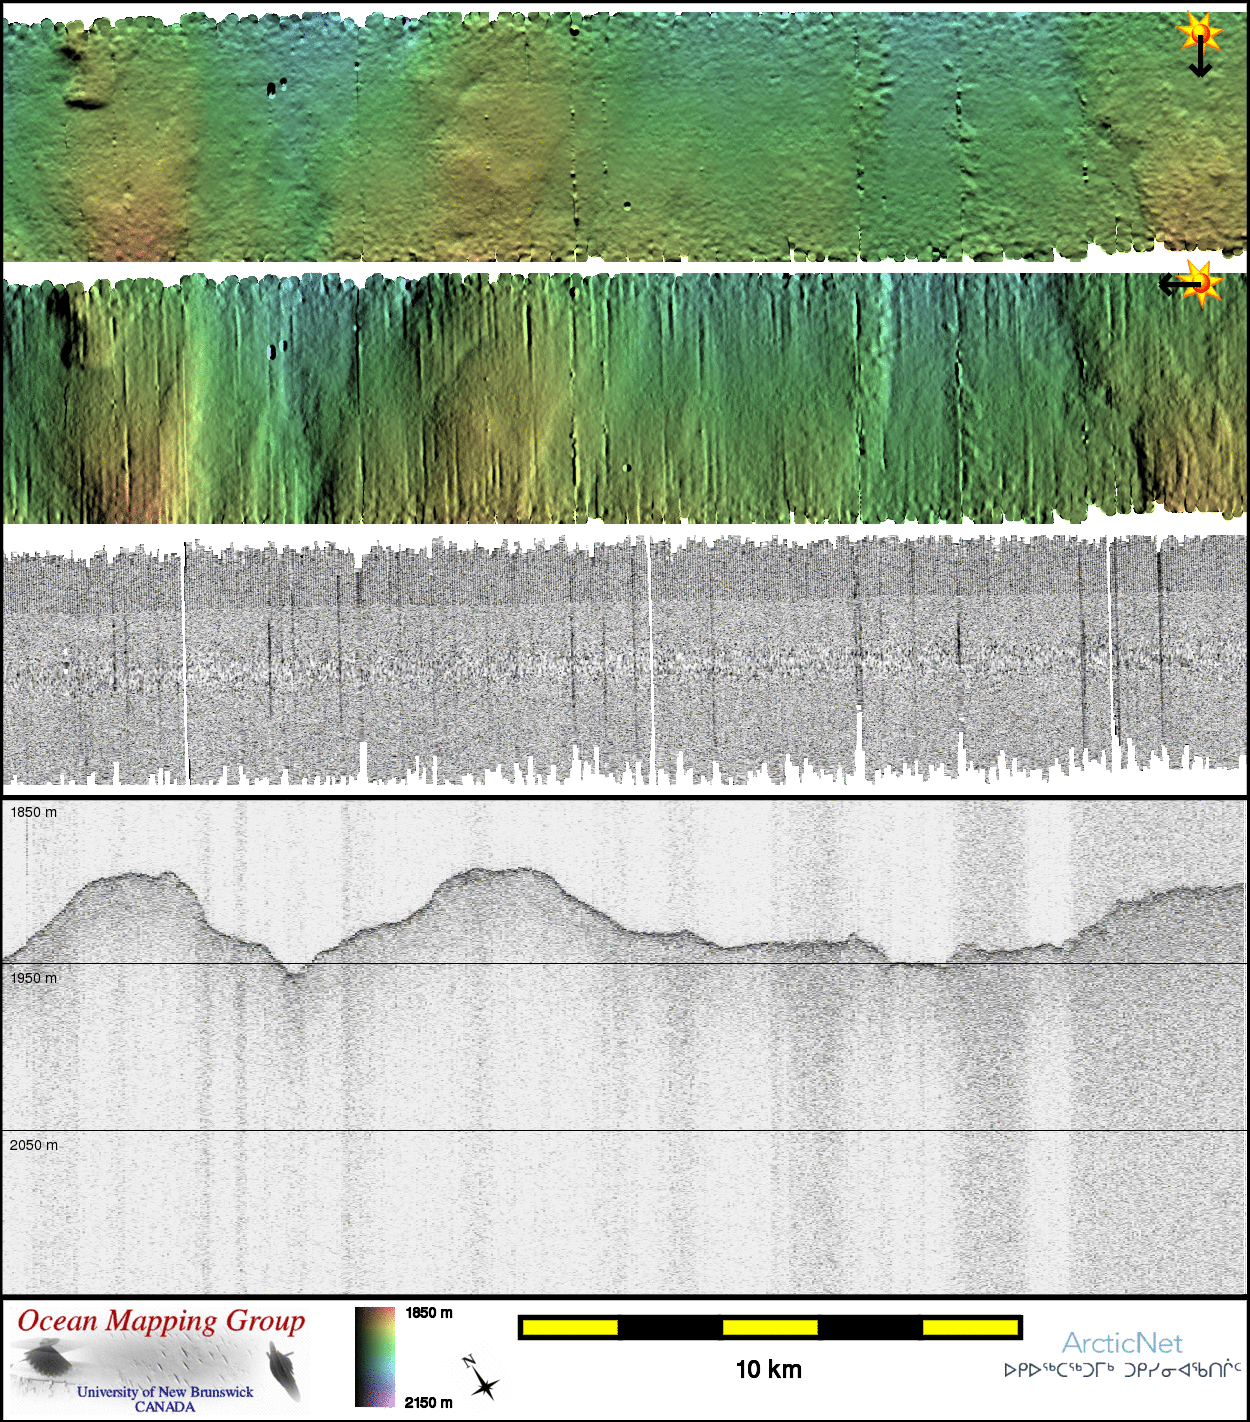Click the sun illumination icon in top panel

tap(1200, 34)
